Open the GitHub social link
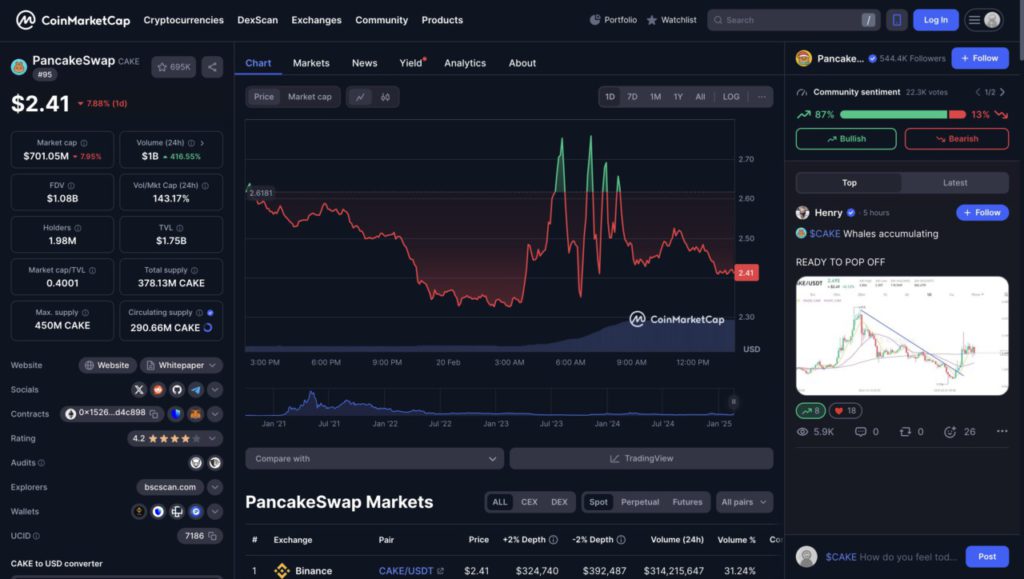Viewport: 1024px width, 579px height. point(177,390)
